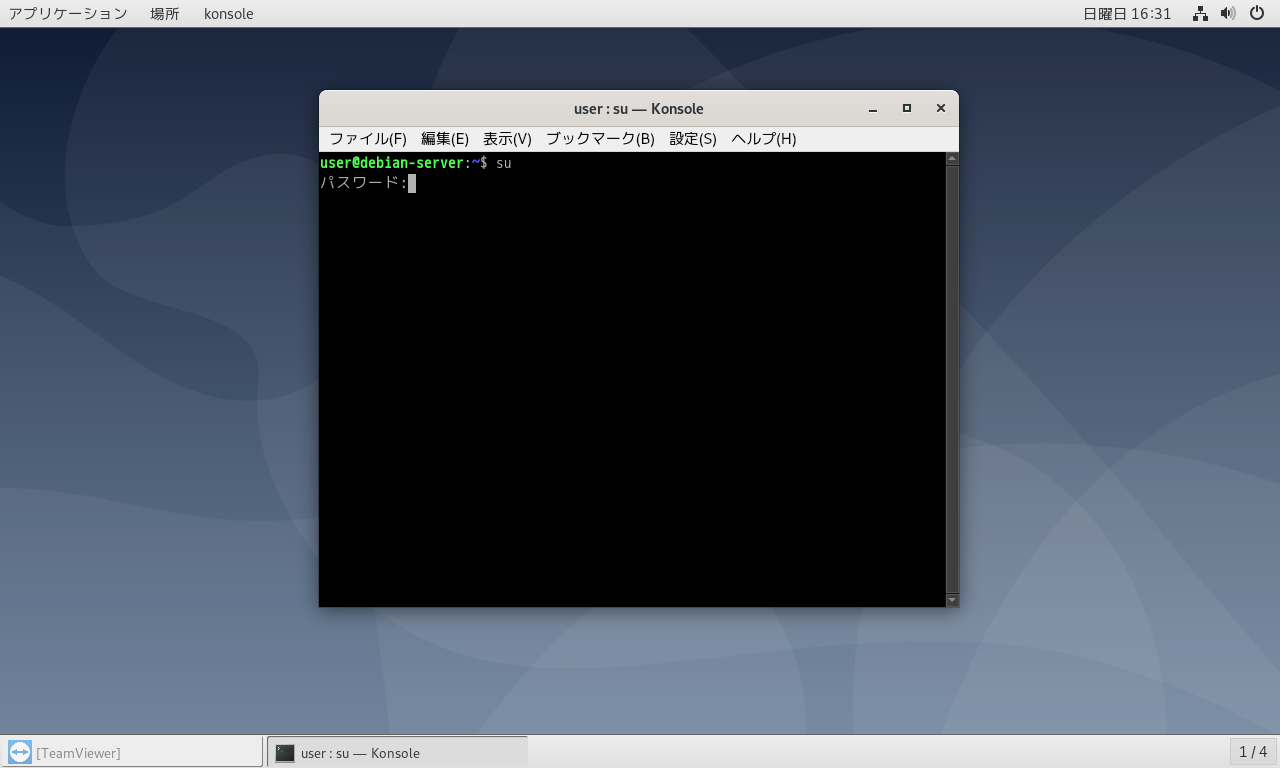Open the konsole app menu in top panel

point(228,14)
